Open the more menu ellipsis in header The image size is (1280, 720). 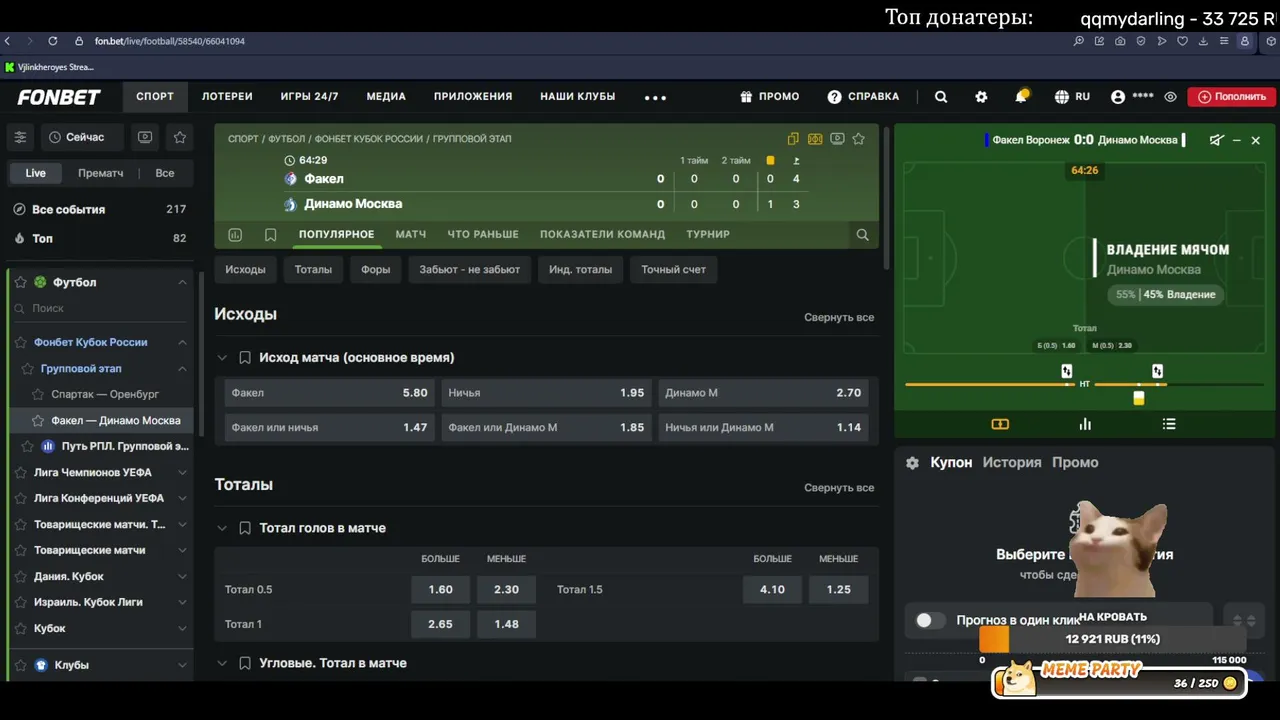pyautogui.click(x=655, y=97)
